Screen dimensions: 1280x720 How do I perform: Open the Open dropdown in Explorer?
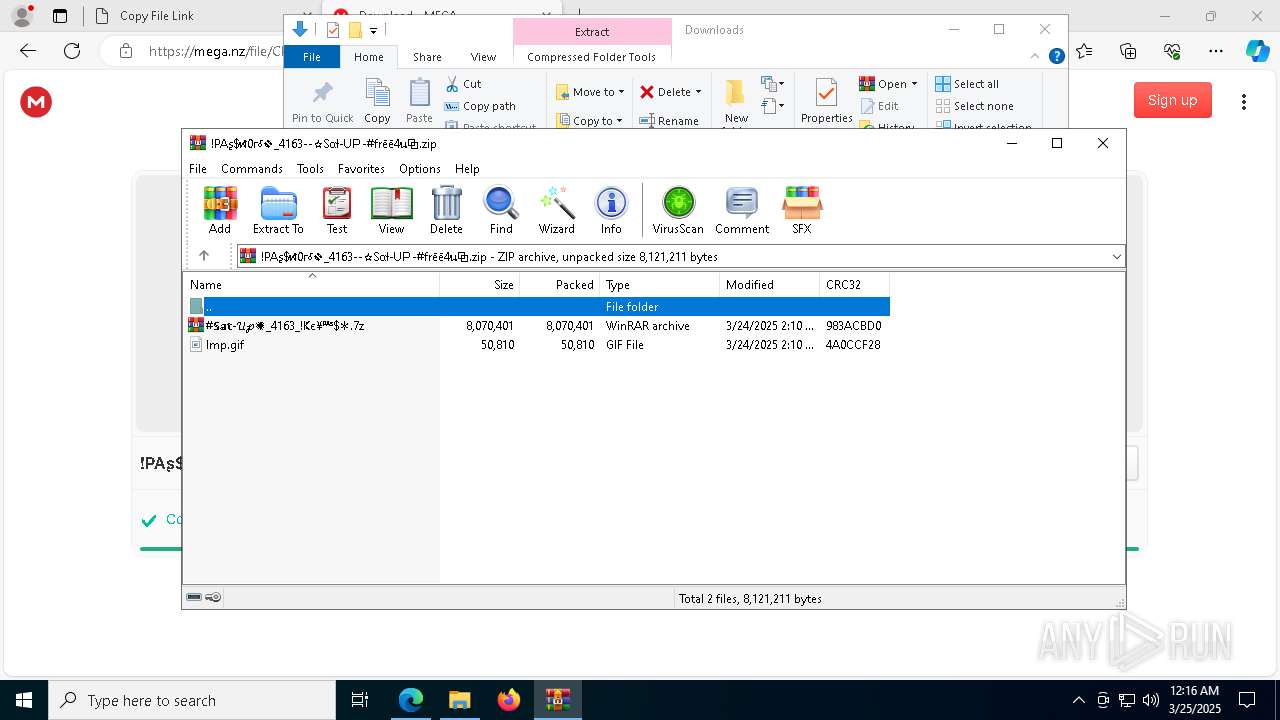click(x=888, y=84)
